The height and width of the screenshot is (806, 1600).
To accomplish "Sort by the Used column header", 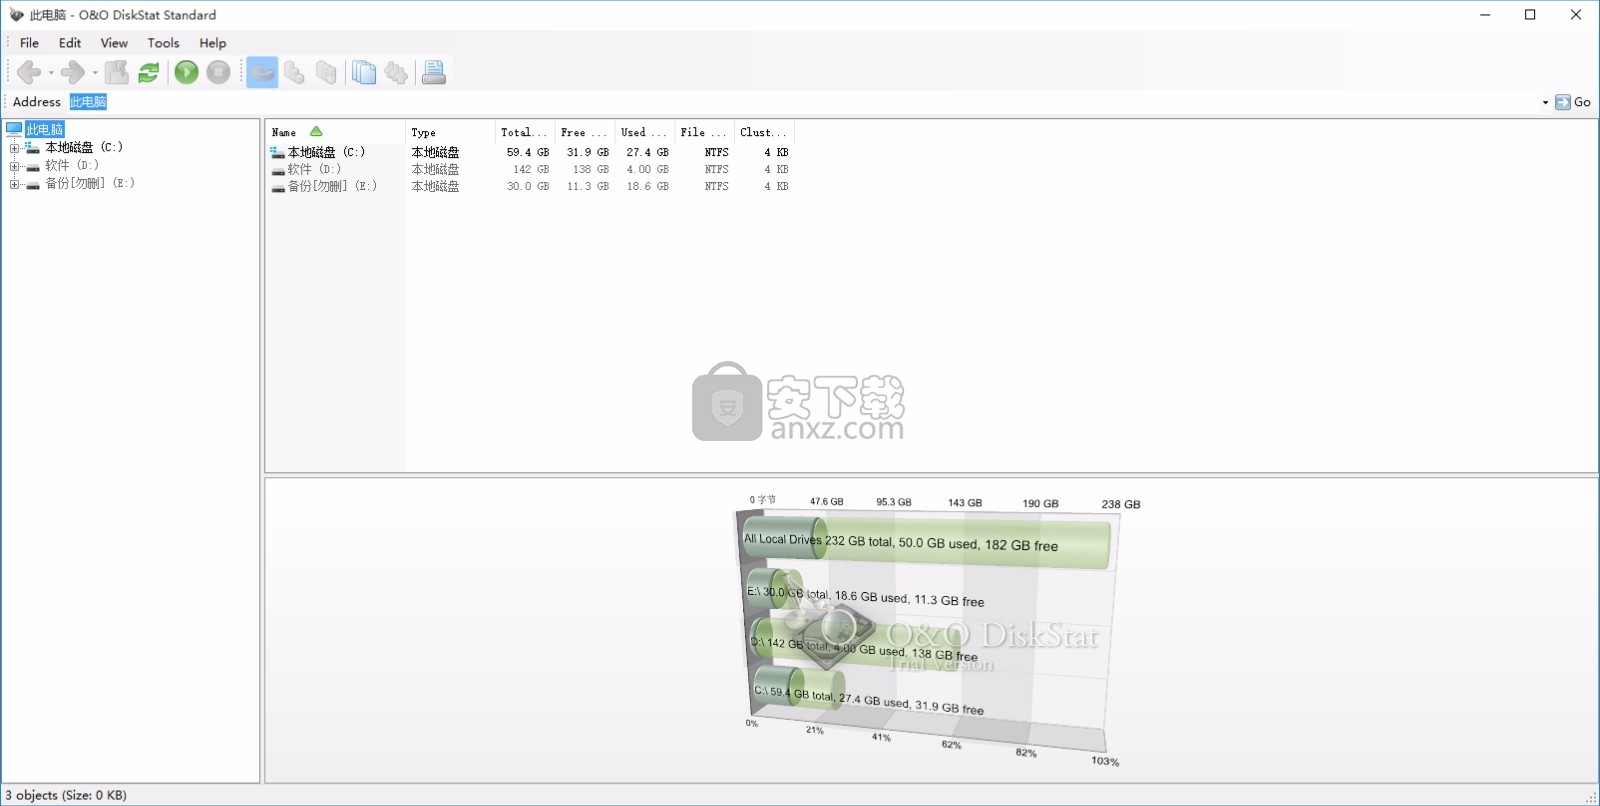I will pyautogui.click(x=645, y=132).
